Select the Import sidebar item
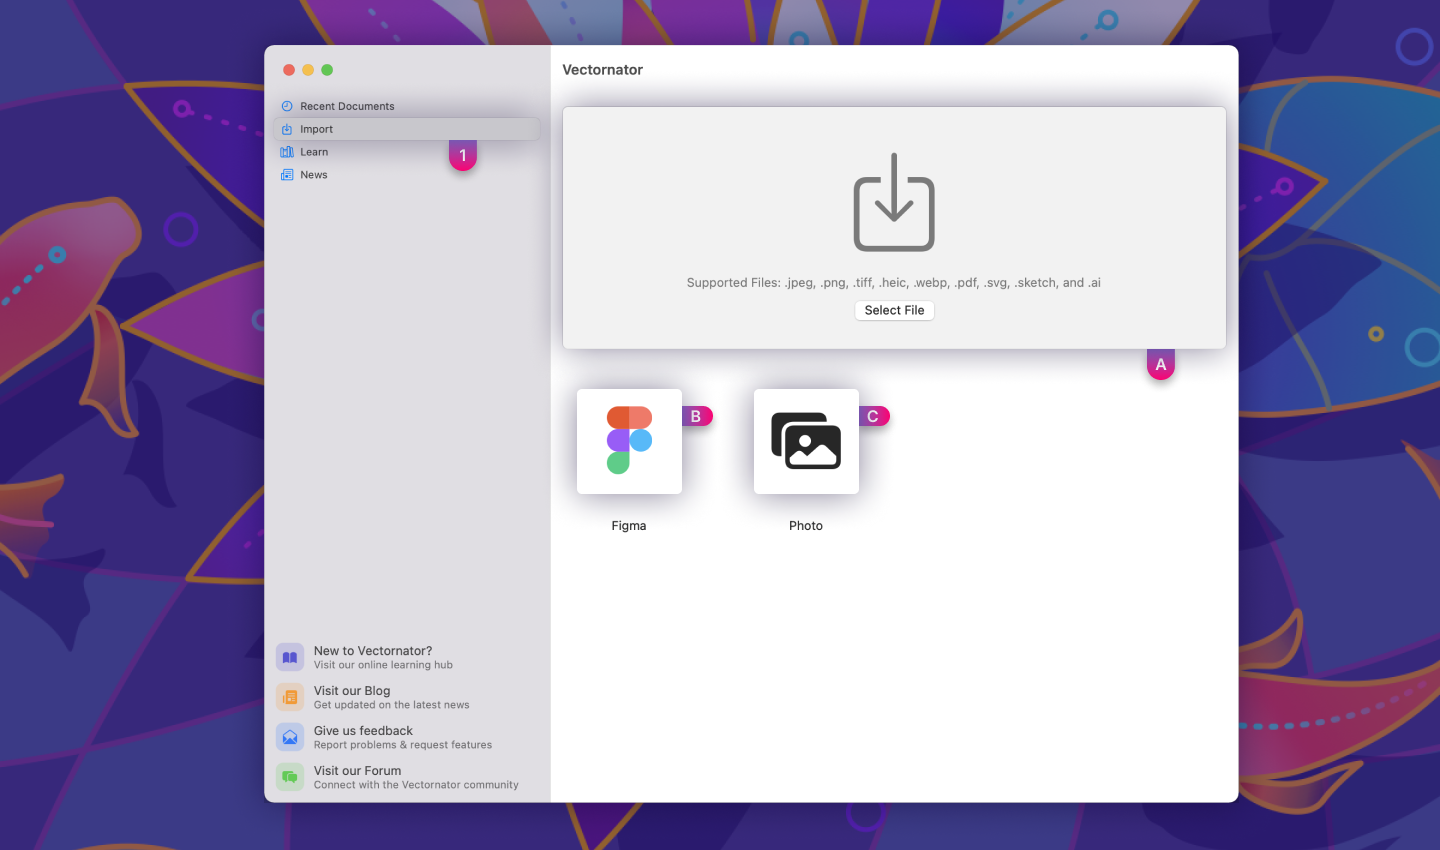 point(406,129)
